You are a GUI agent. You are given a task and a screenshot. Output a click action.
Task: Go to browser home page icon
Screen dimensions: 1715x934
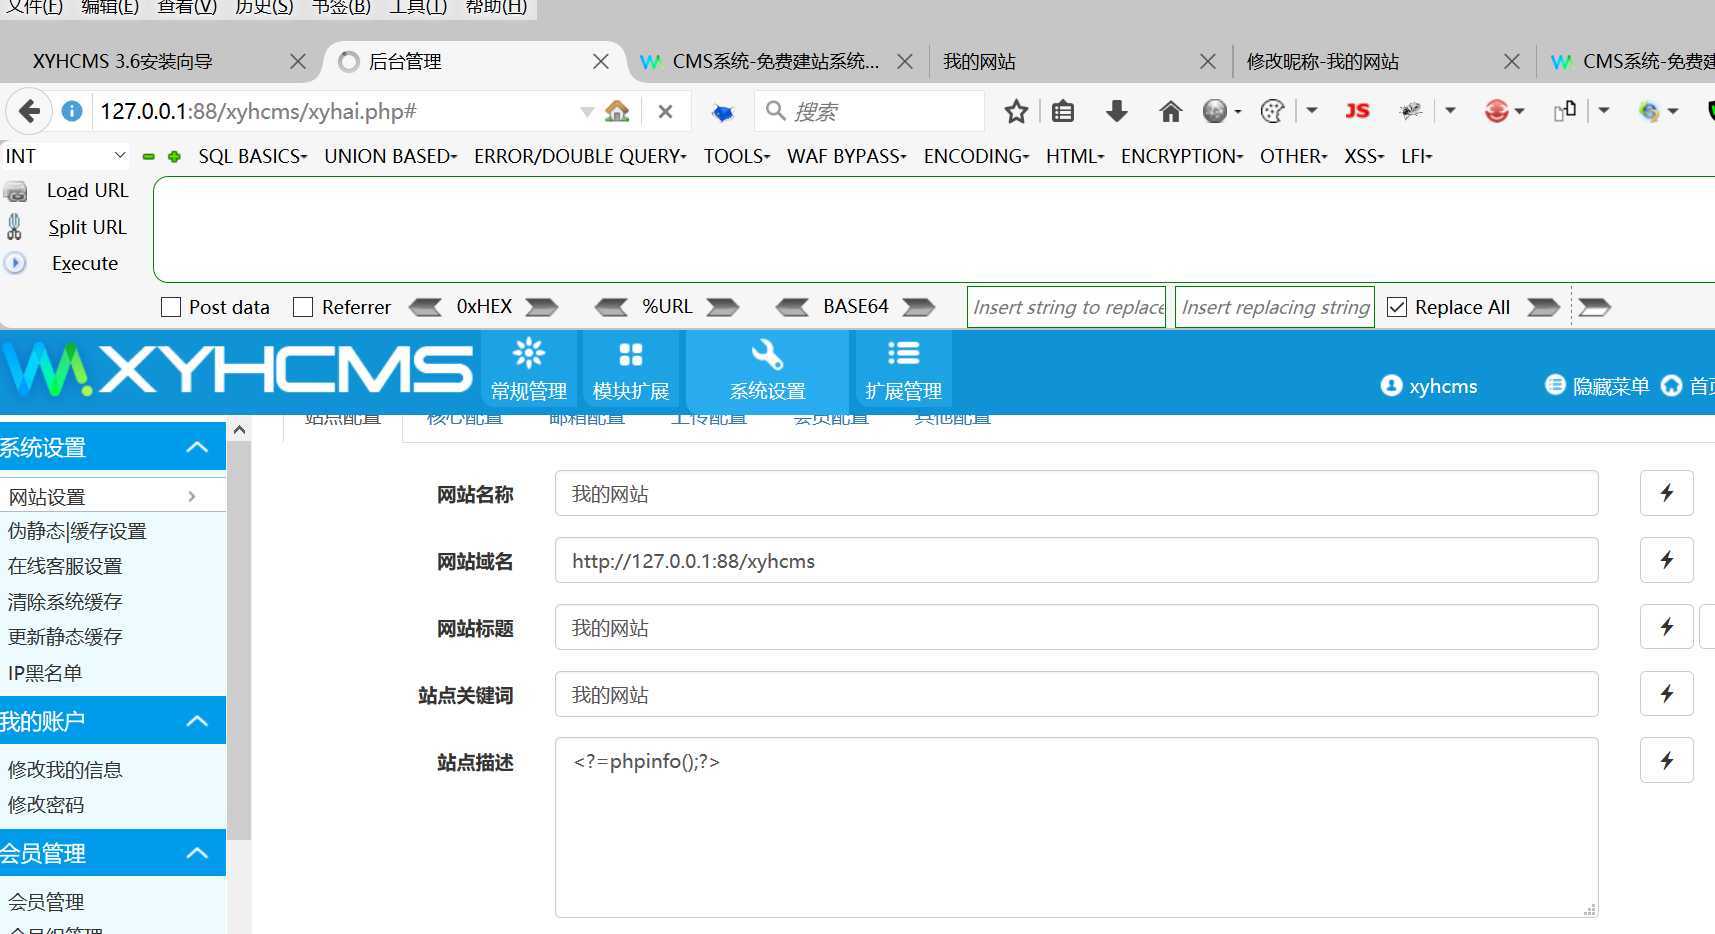point(1170,111)
